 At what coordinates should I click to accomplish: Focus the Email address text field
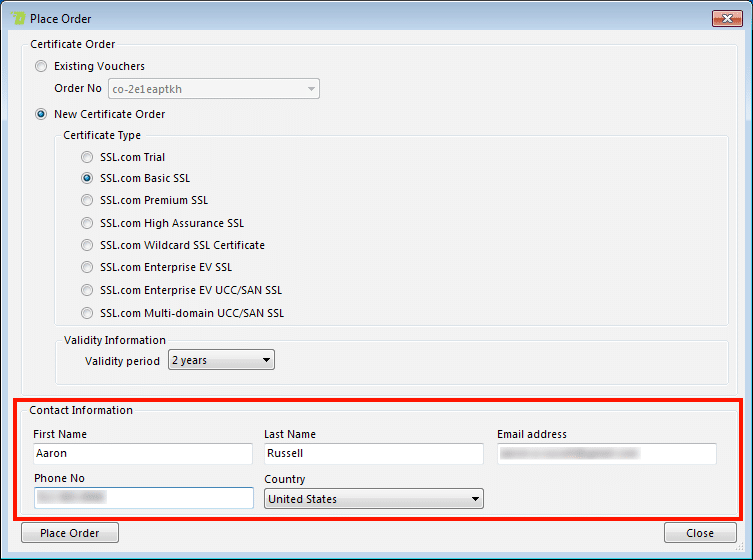[606, 454]
